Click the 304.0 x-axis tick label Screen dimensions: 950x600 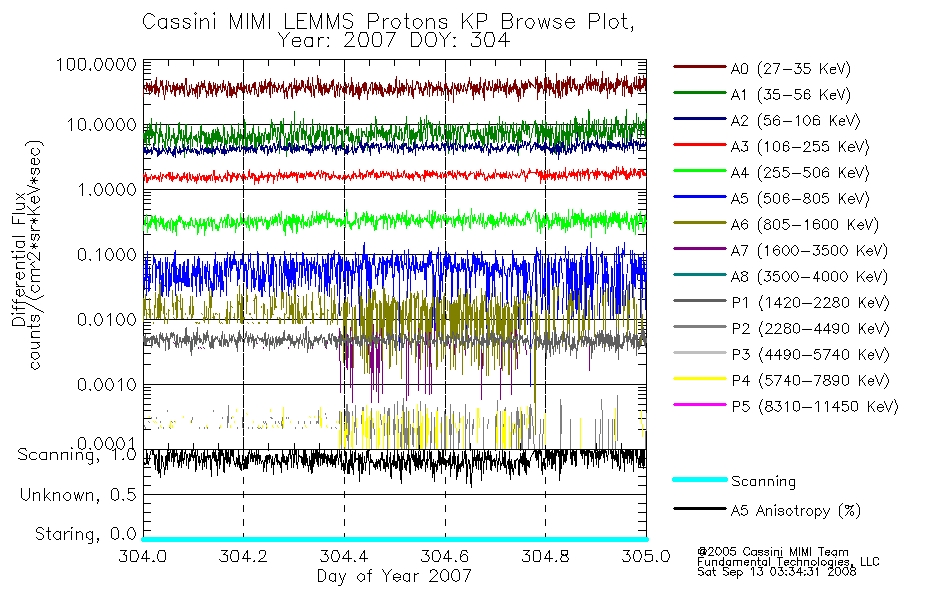tap(142, 556)
